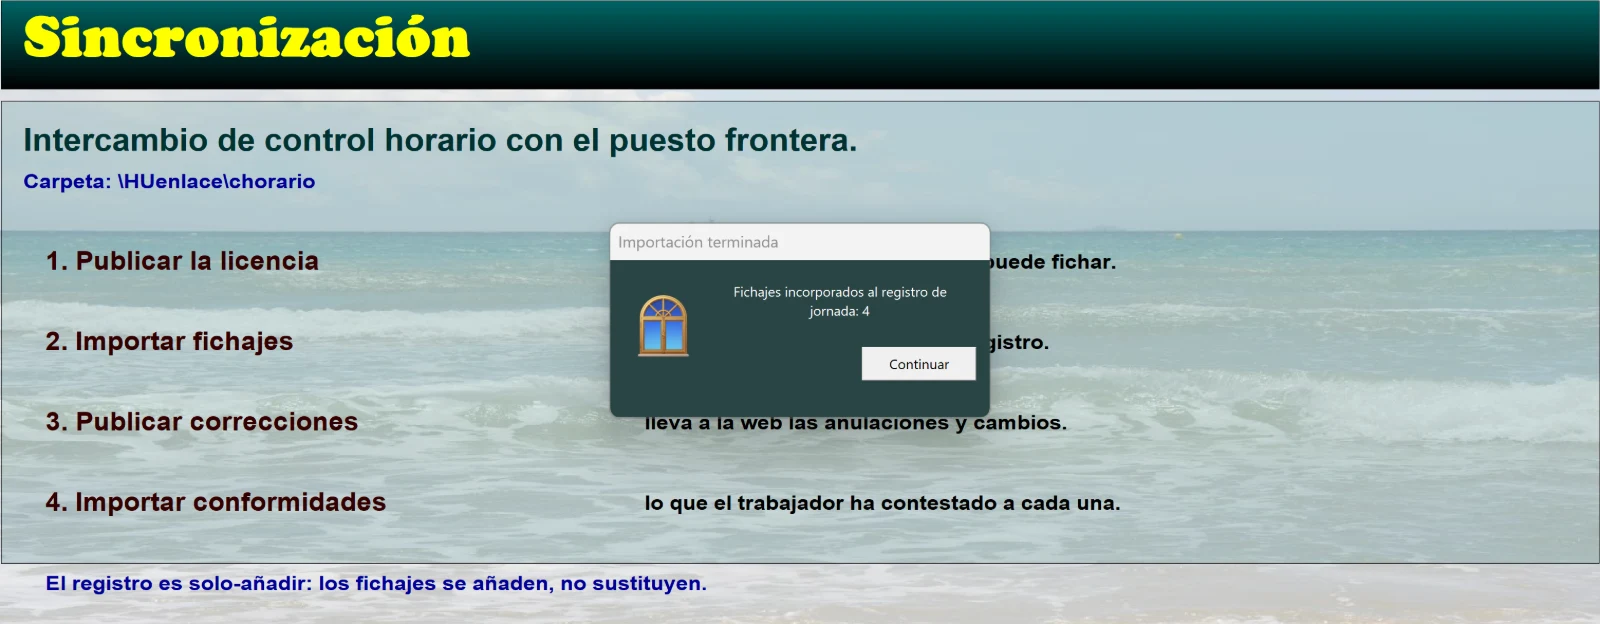Click the 'Importación terminada' dialog title bar

pyautogui.click(x=800, y=242)
